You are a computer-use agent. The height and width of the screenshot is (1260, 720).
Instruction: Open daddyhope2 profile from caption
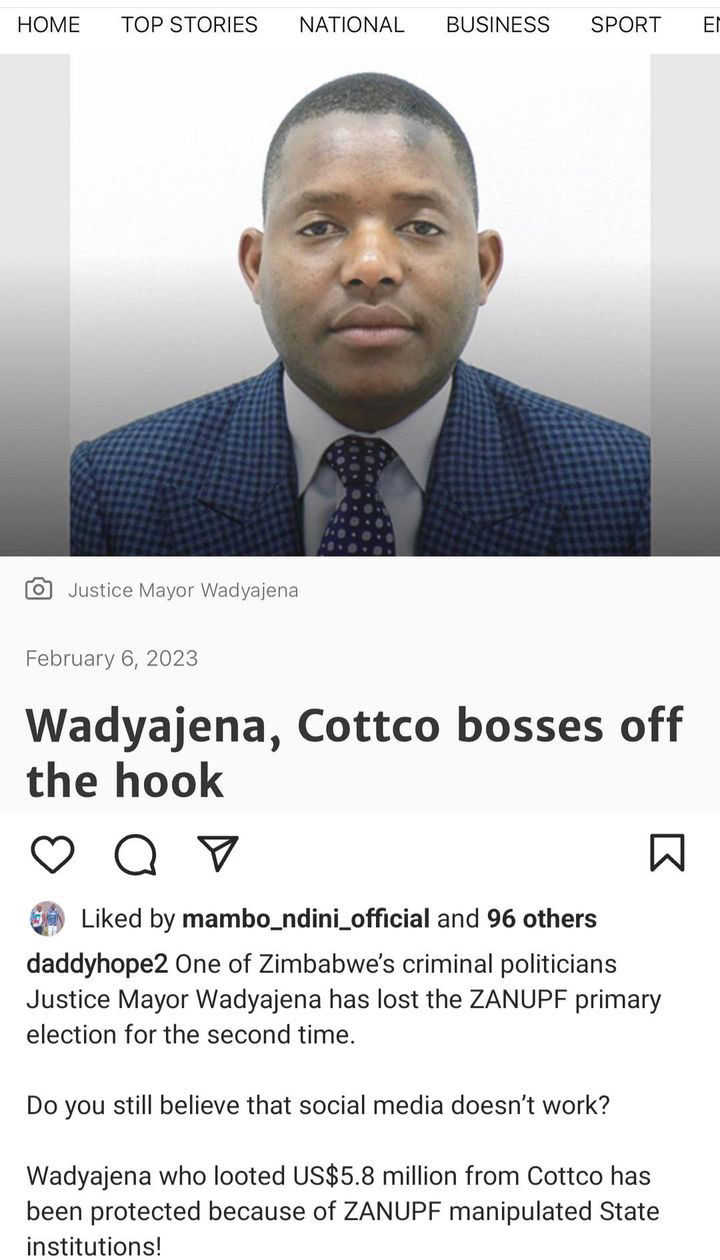tap(97, 964)
